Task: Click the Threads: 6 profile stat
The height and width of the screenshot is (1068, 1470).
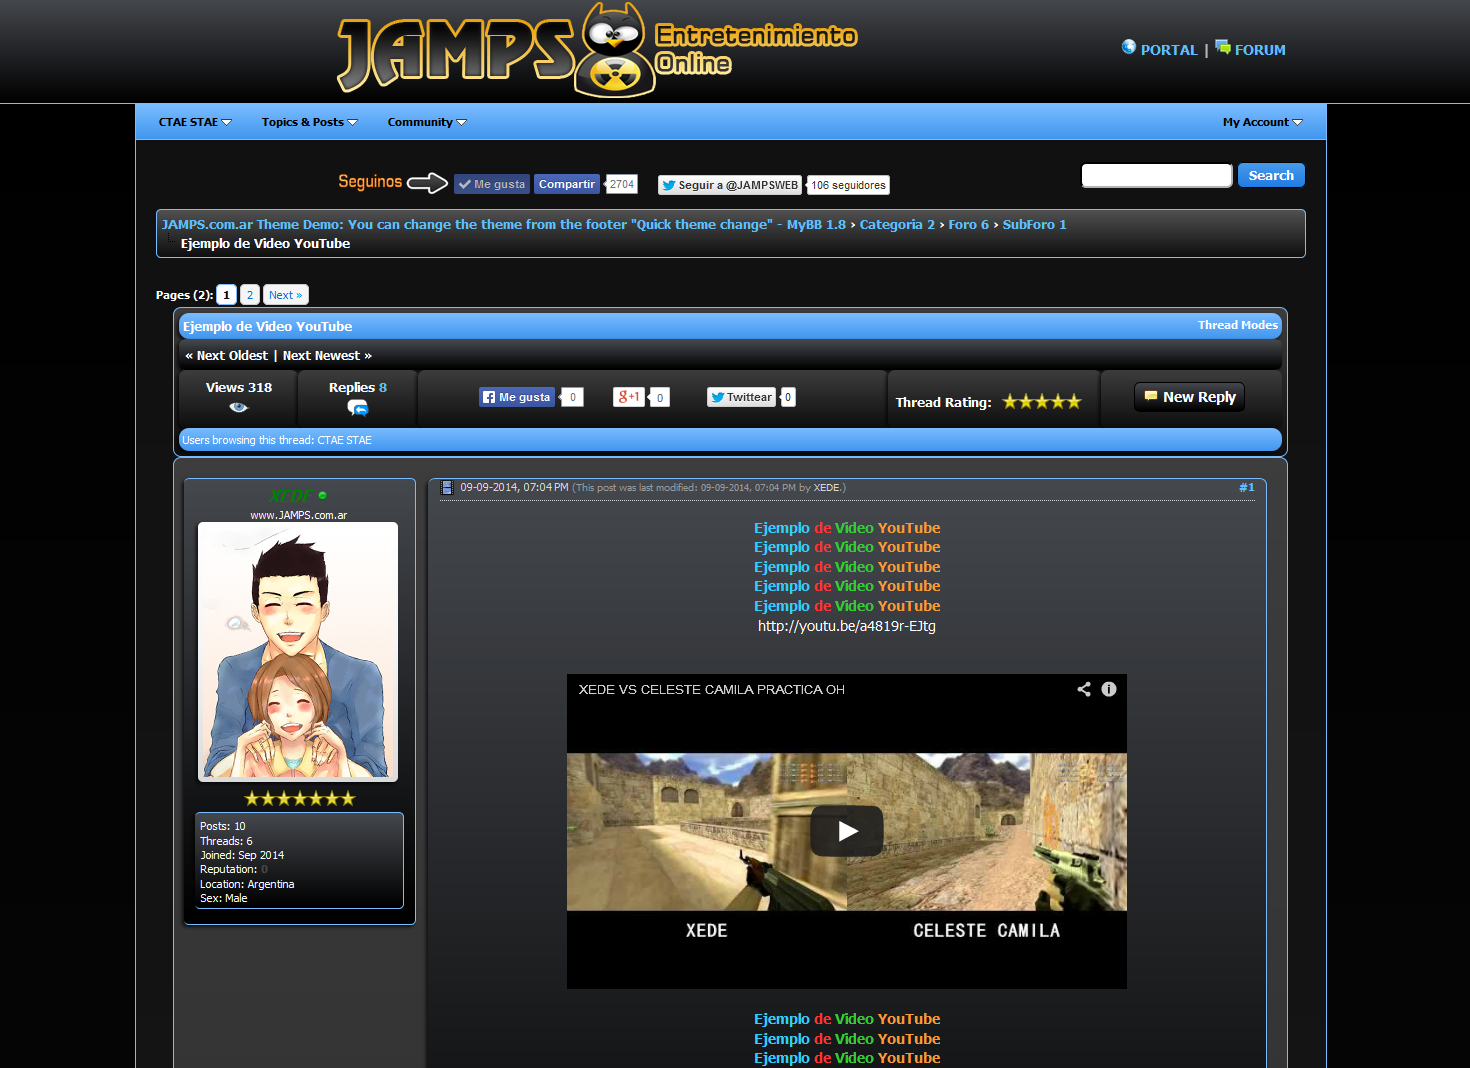Action: tap(226, 841)
